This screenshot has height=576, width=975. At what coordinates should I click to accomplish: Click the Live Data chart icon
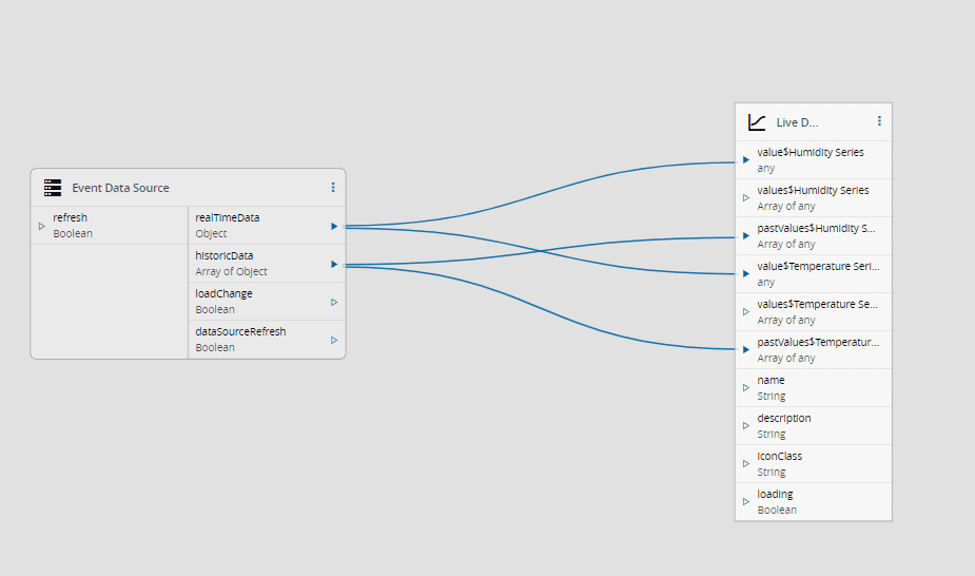758,121
